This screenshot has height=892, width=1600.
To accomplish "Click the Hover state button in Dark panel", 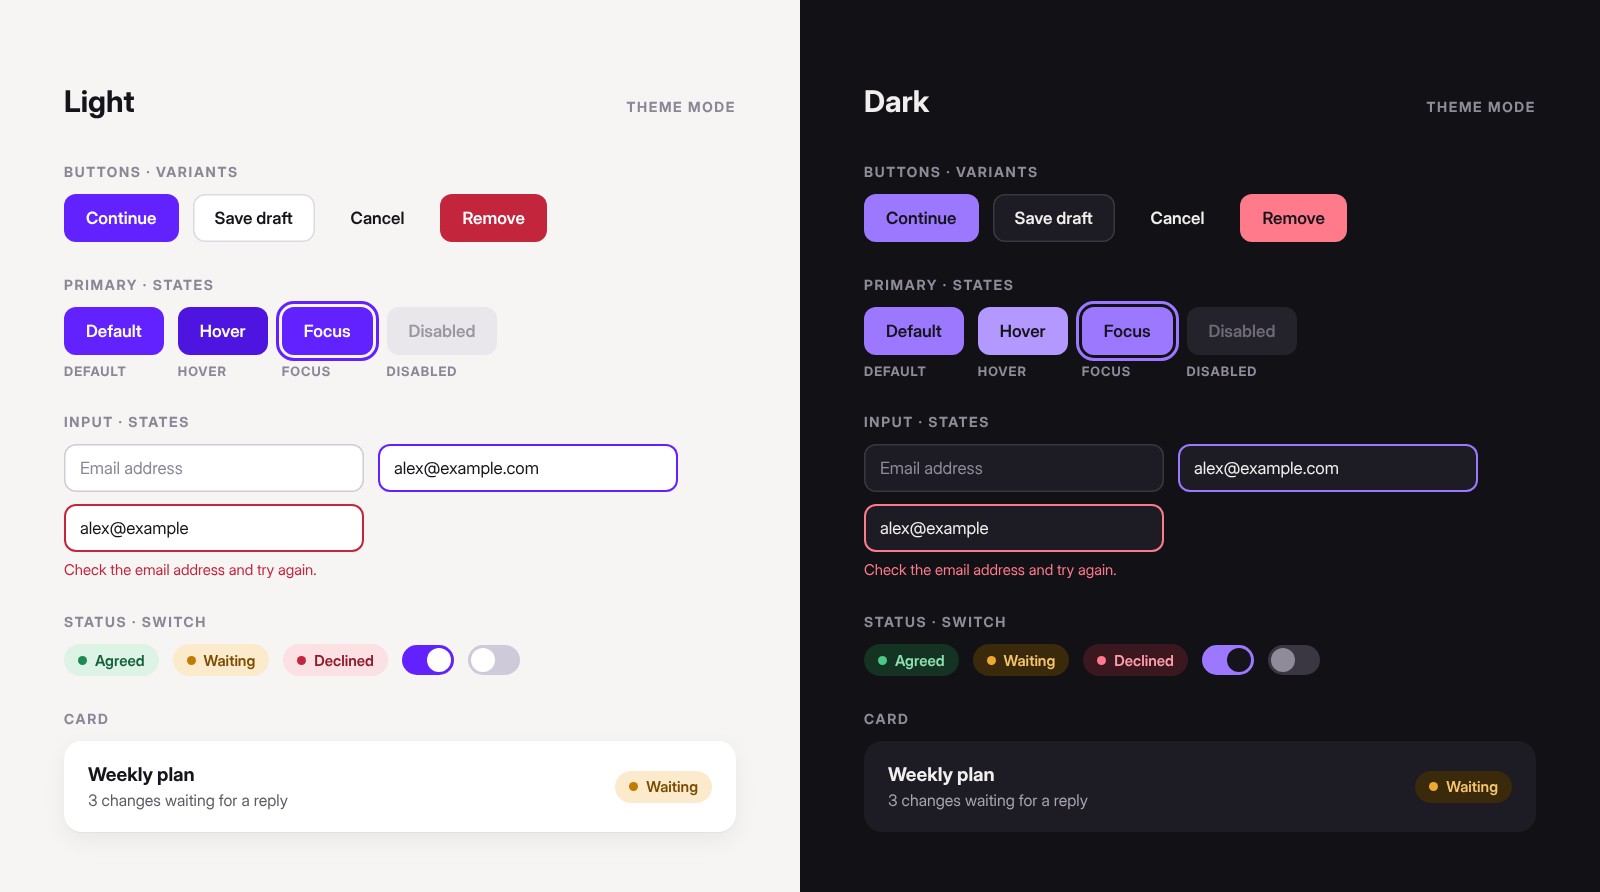I will pyautogui.click(x=1023, y=331).
